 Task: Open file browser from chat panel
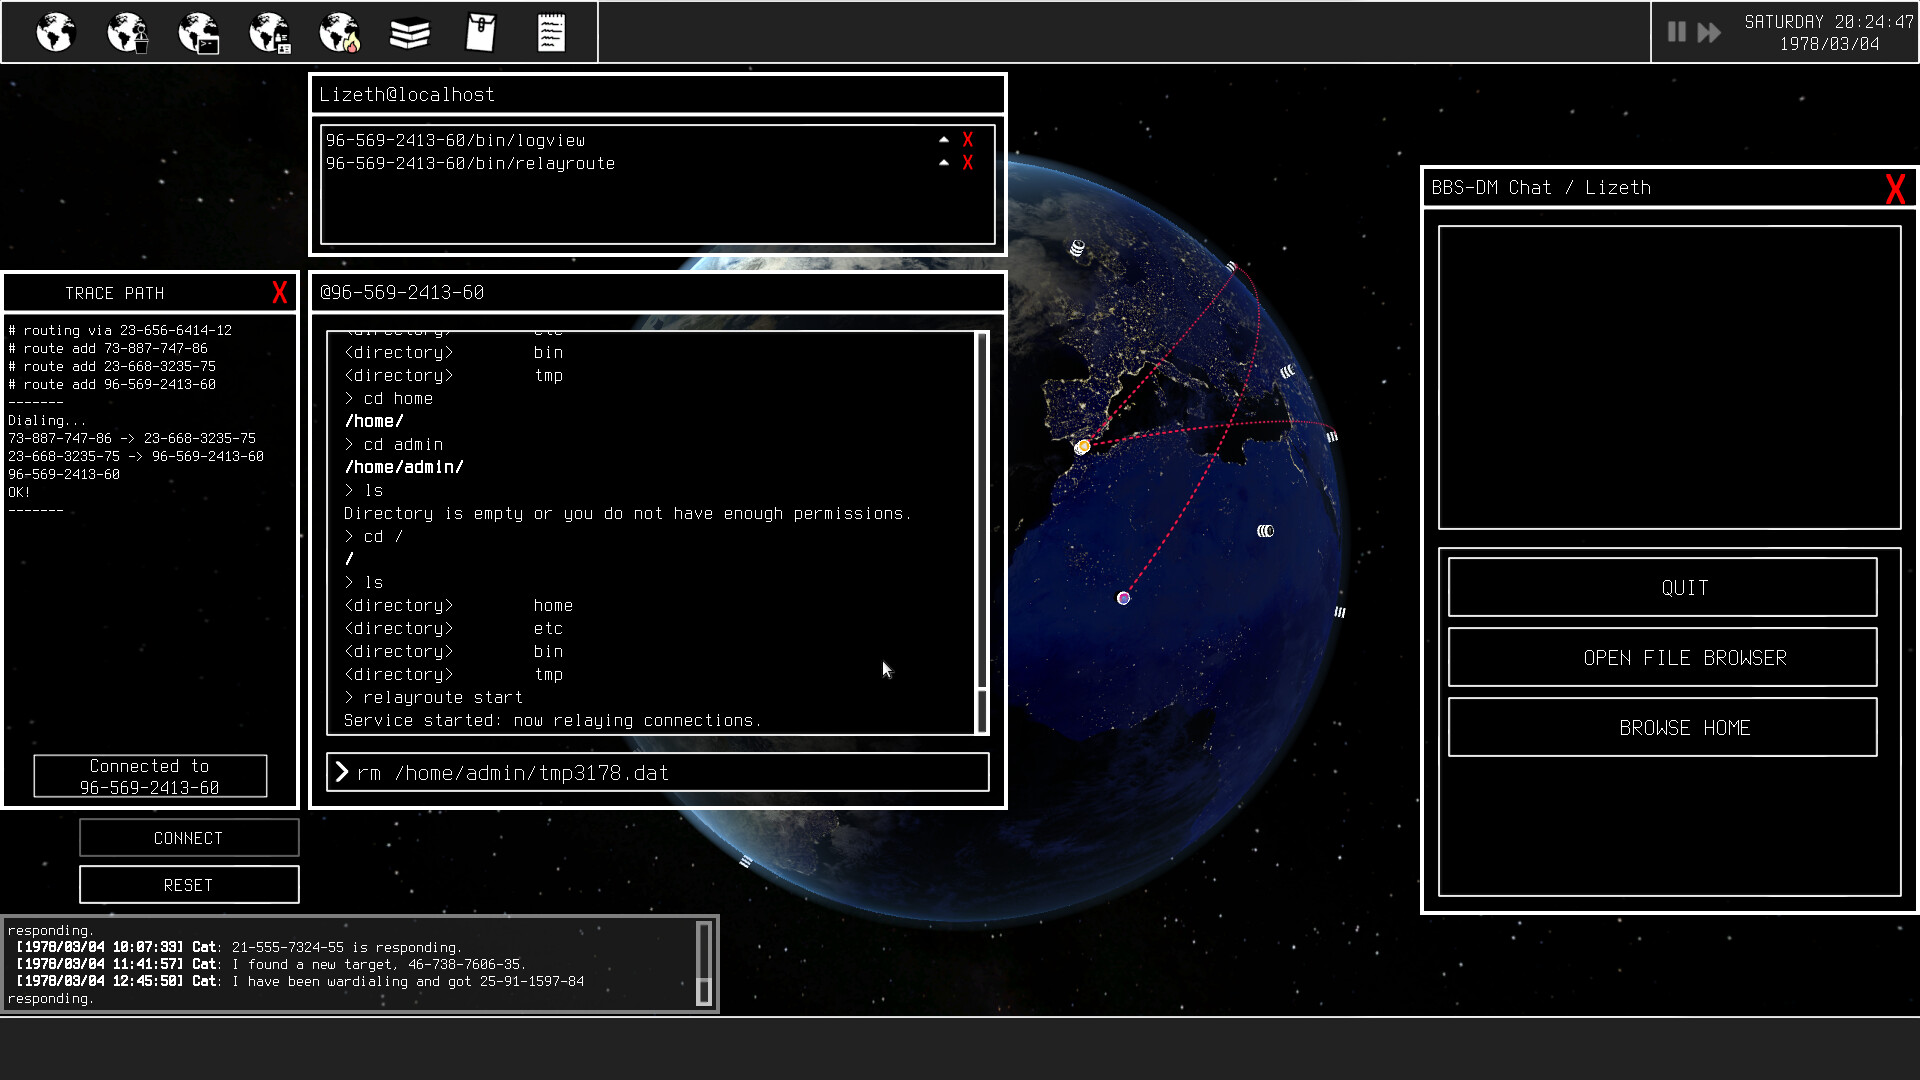click(1662, 658)
